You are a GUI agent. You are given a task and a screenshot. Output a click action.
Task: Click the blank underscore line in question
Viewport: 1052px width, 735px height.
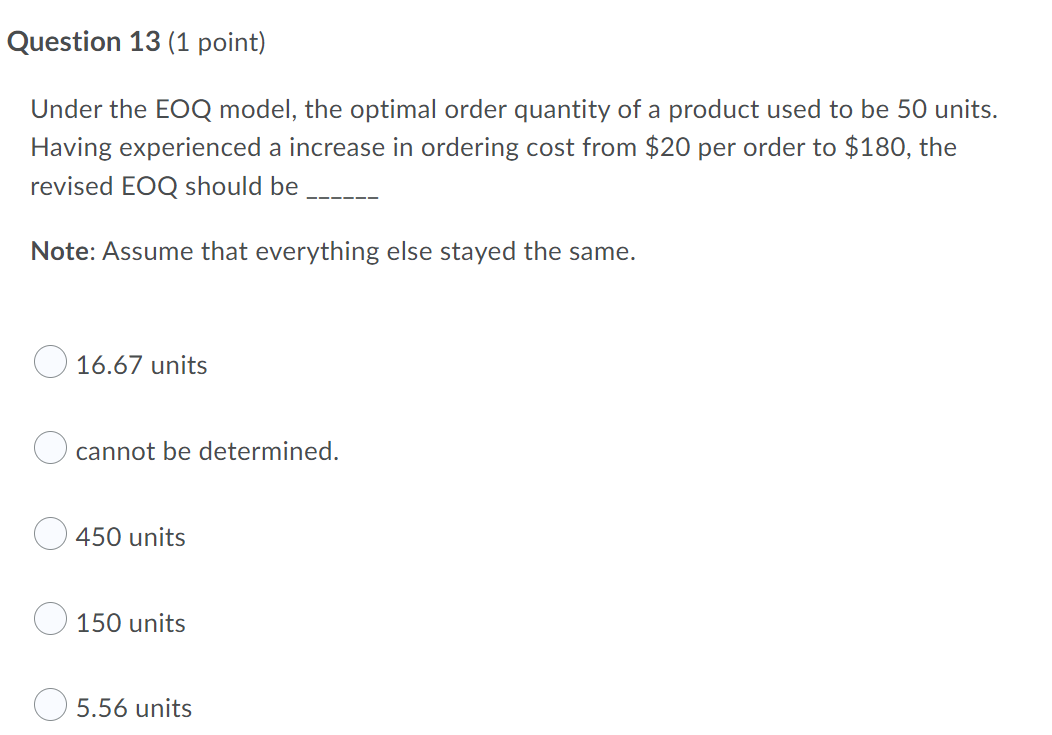[340, 193]
